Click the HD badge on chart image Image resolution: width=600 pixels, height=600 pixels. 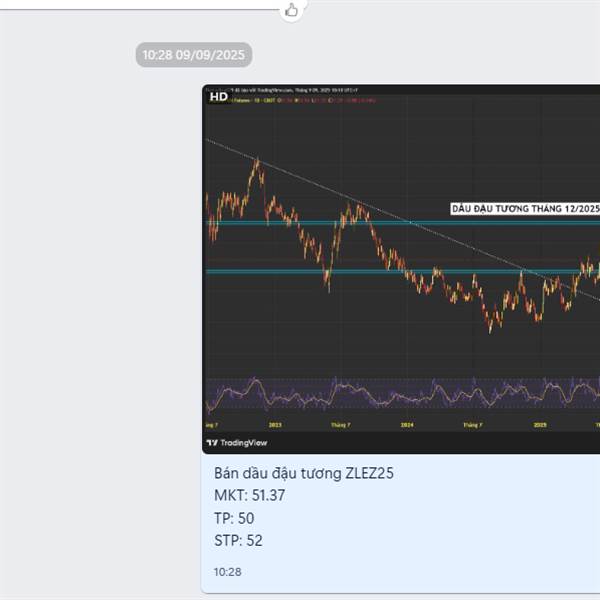(219, 97)
